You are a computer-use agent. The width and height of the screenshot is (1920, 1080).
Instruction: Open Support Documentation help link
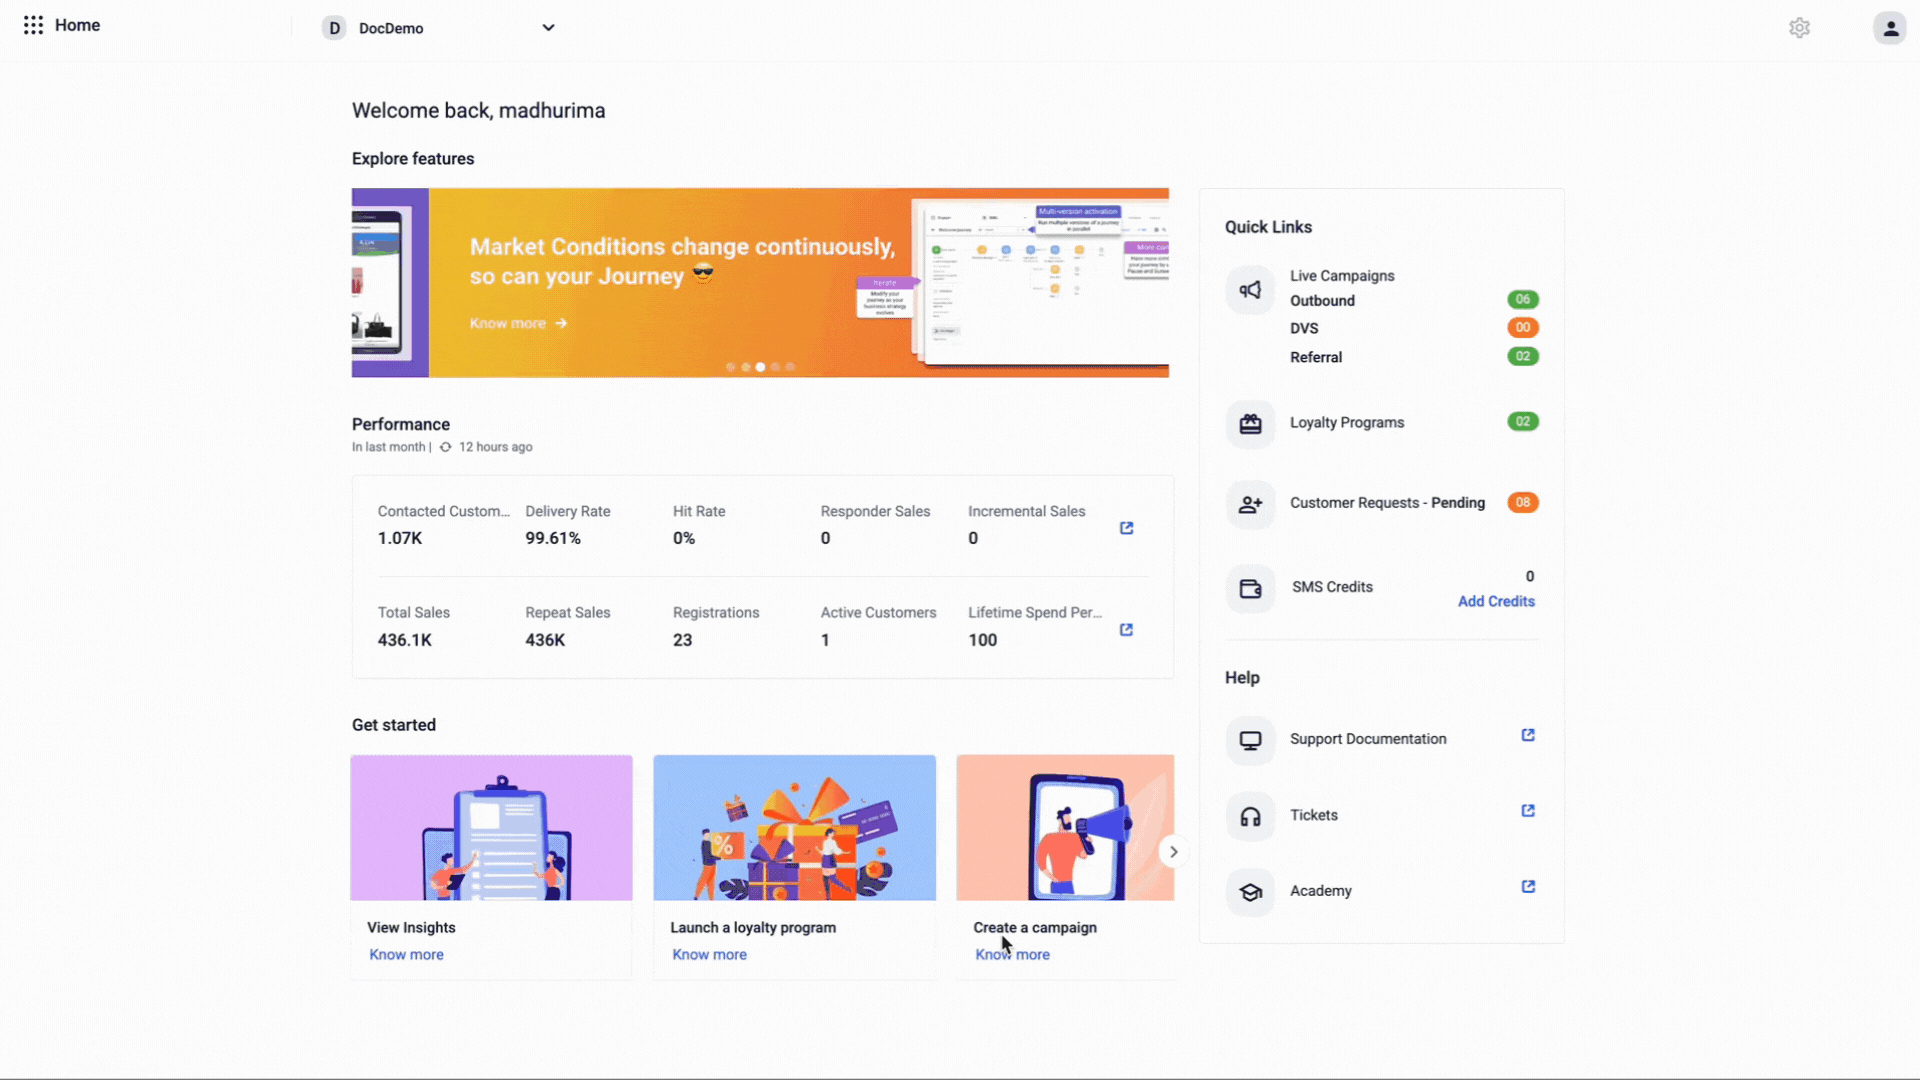1368,739
